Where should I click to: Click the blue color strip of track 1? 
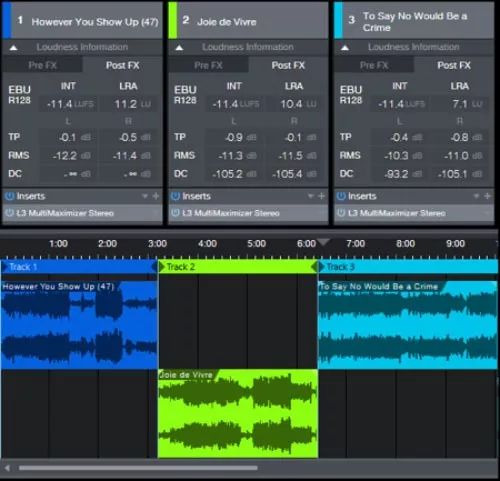click(7, 20)
